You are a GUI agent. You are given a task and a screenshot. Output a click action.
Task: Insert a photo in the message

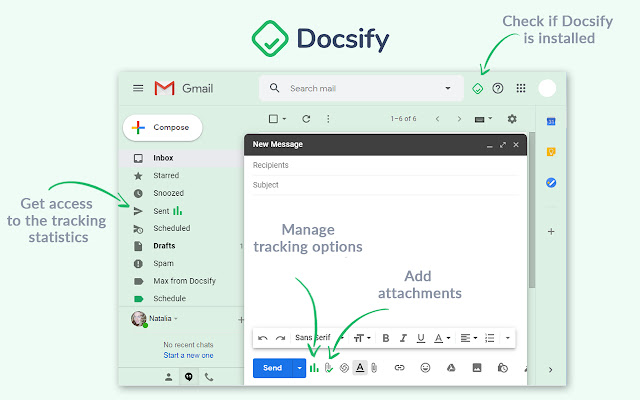pyautogui.click(x=477, y=368)
